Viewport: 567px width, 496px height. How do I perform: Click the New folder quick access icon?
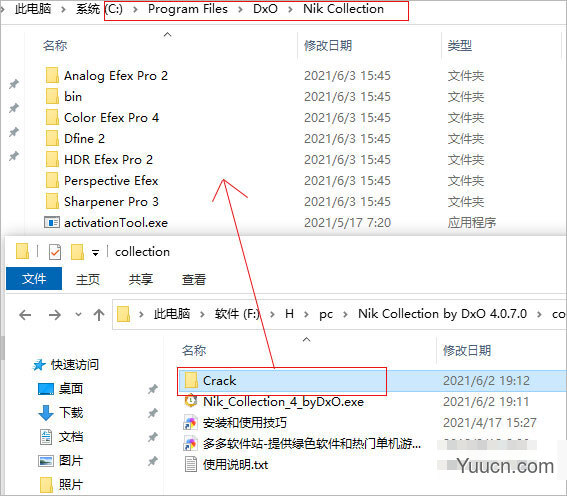click(x=77, y=252)
